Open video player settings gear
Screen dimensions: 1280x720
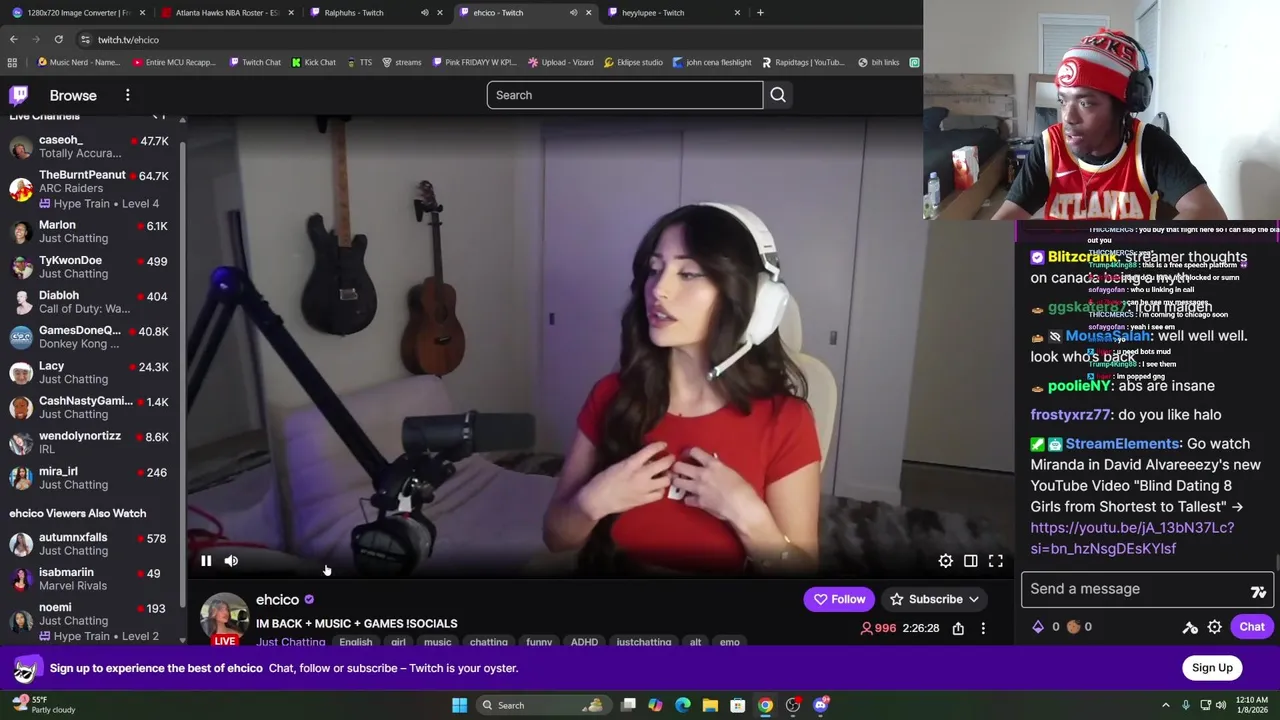tap(945, 561)
